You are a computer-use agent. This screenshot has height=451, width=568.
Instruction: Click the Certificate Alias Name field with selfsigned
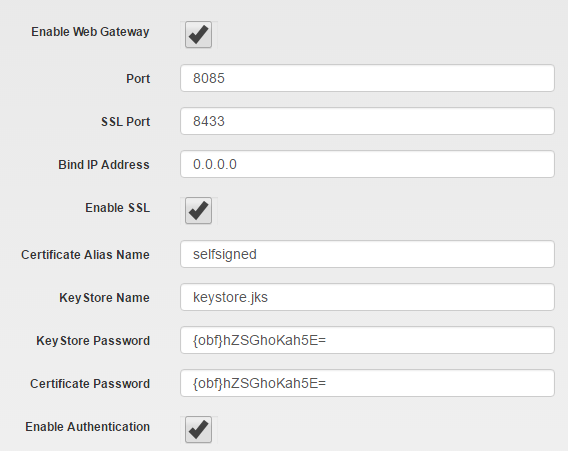coord(367,254)
